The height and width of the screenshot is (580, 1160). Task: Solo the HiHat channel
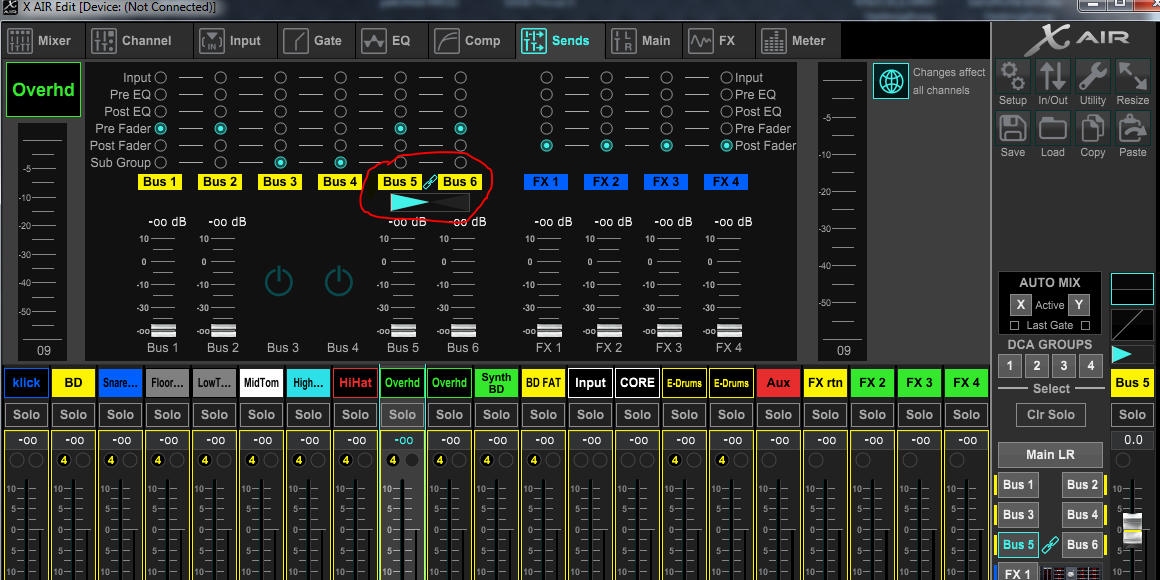pos(355,415)
